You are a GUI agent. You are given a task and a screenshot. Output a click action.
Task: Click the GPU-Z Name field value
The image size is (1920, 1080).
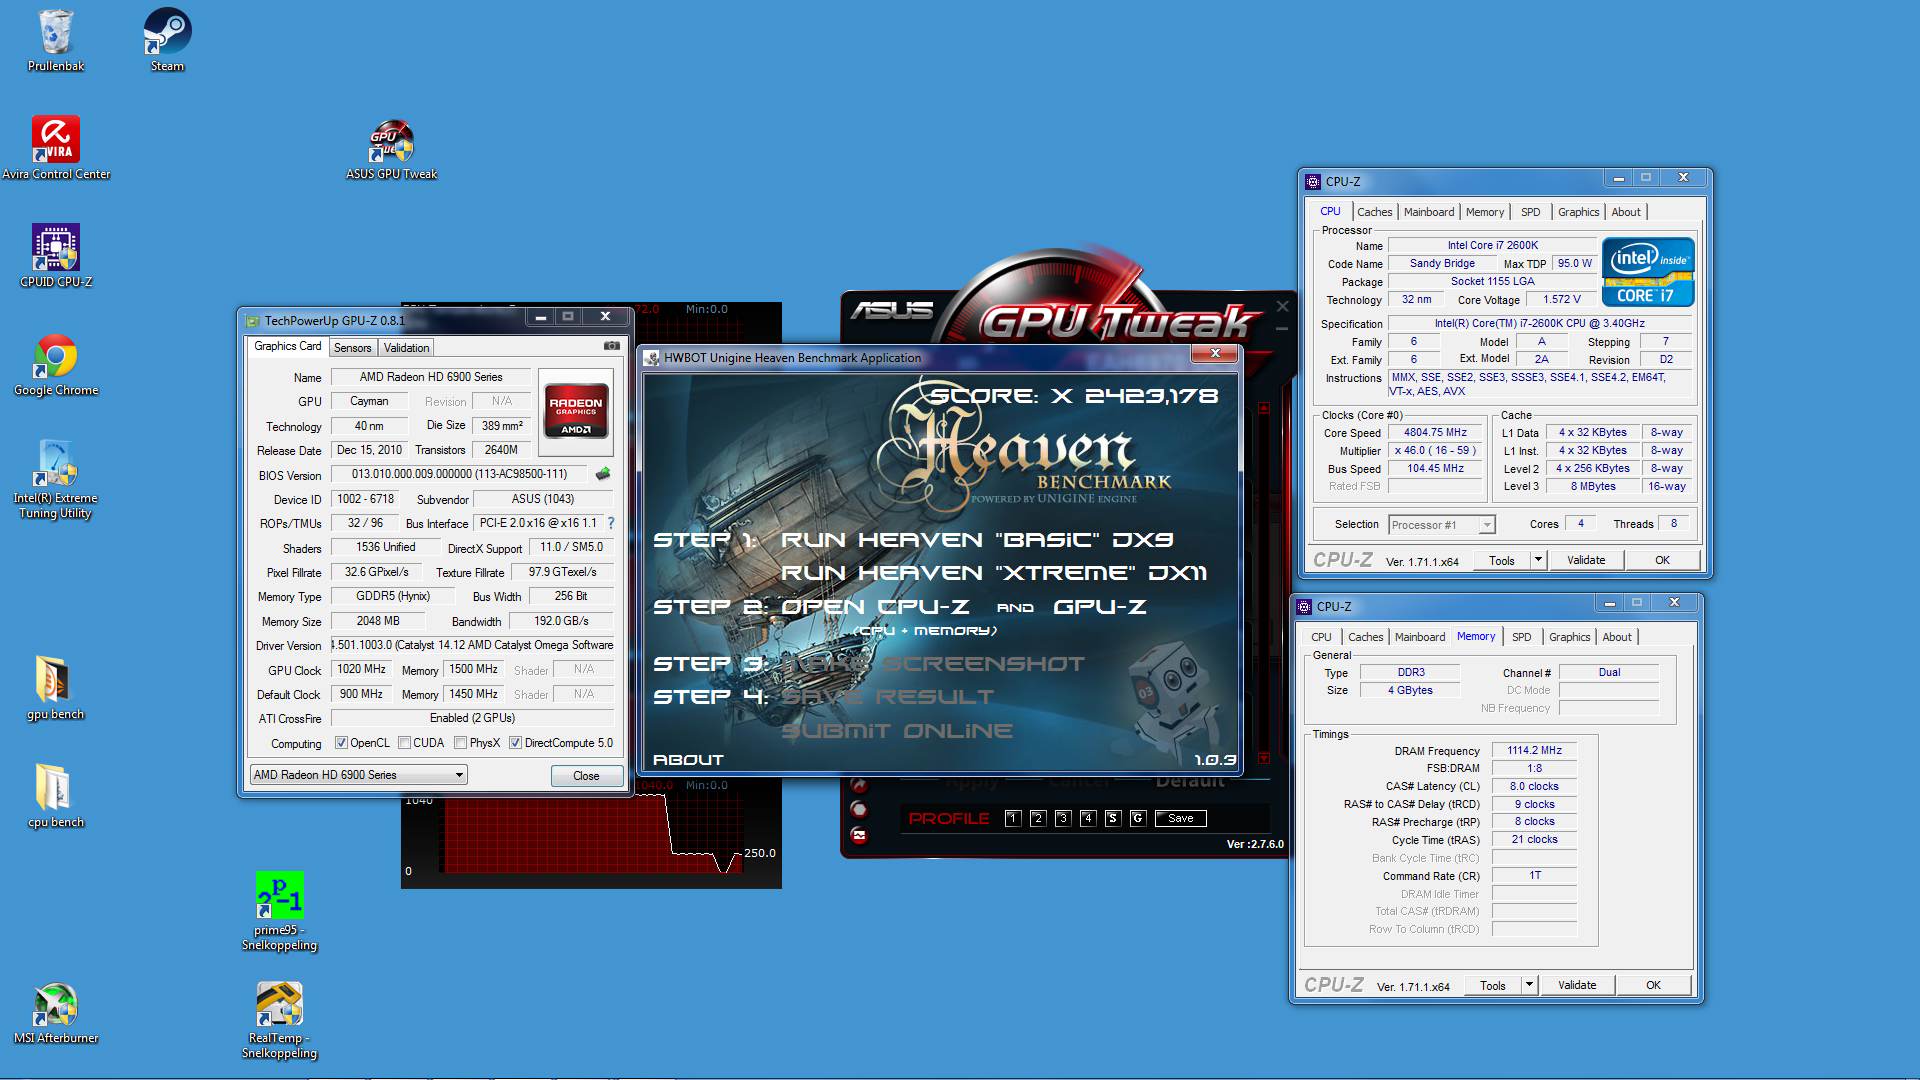(431, 377)
